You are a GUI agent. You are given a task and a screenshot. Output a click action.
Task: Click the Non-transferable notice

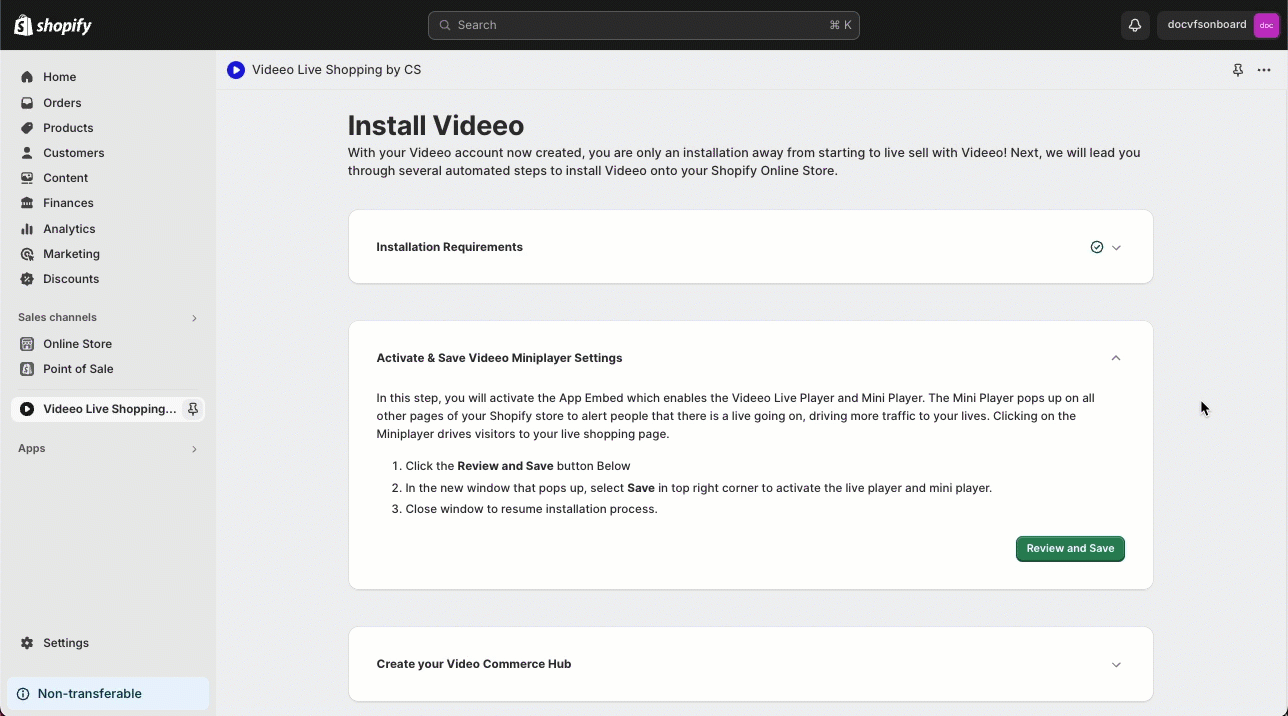tap(108, 694)
